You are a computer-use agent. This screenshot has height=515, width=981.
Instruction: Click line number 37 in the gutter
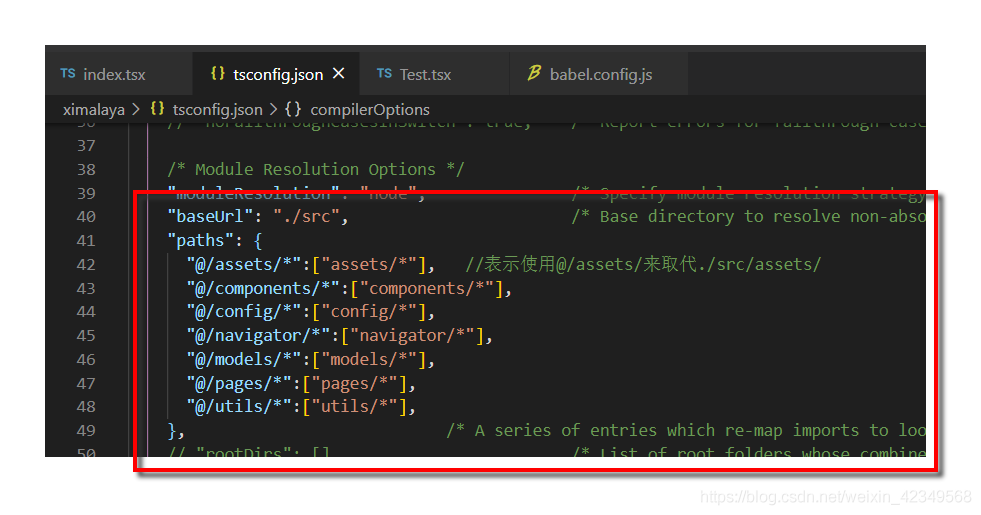click(x=86, y=146)
